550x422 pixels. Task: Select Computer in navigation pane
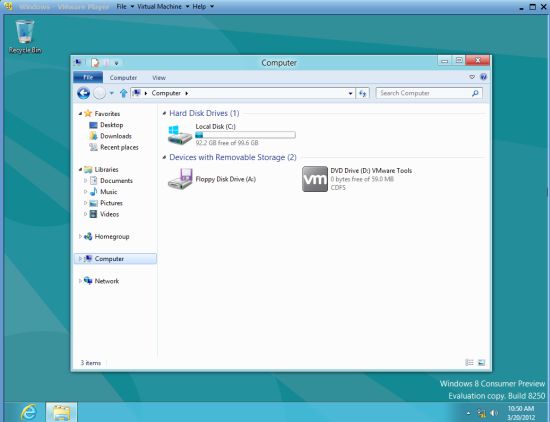[109, 259]
